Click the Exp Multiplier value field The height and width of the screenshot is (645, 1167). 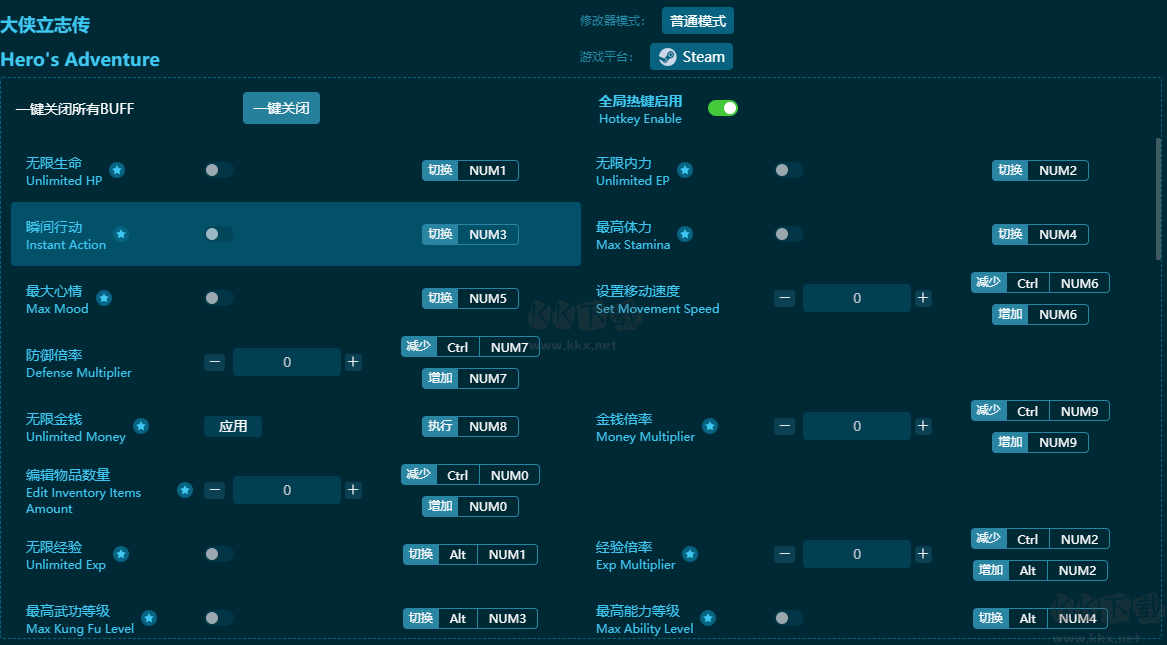pos(857,554)
